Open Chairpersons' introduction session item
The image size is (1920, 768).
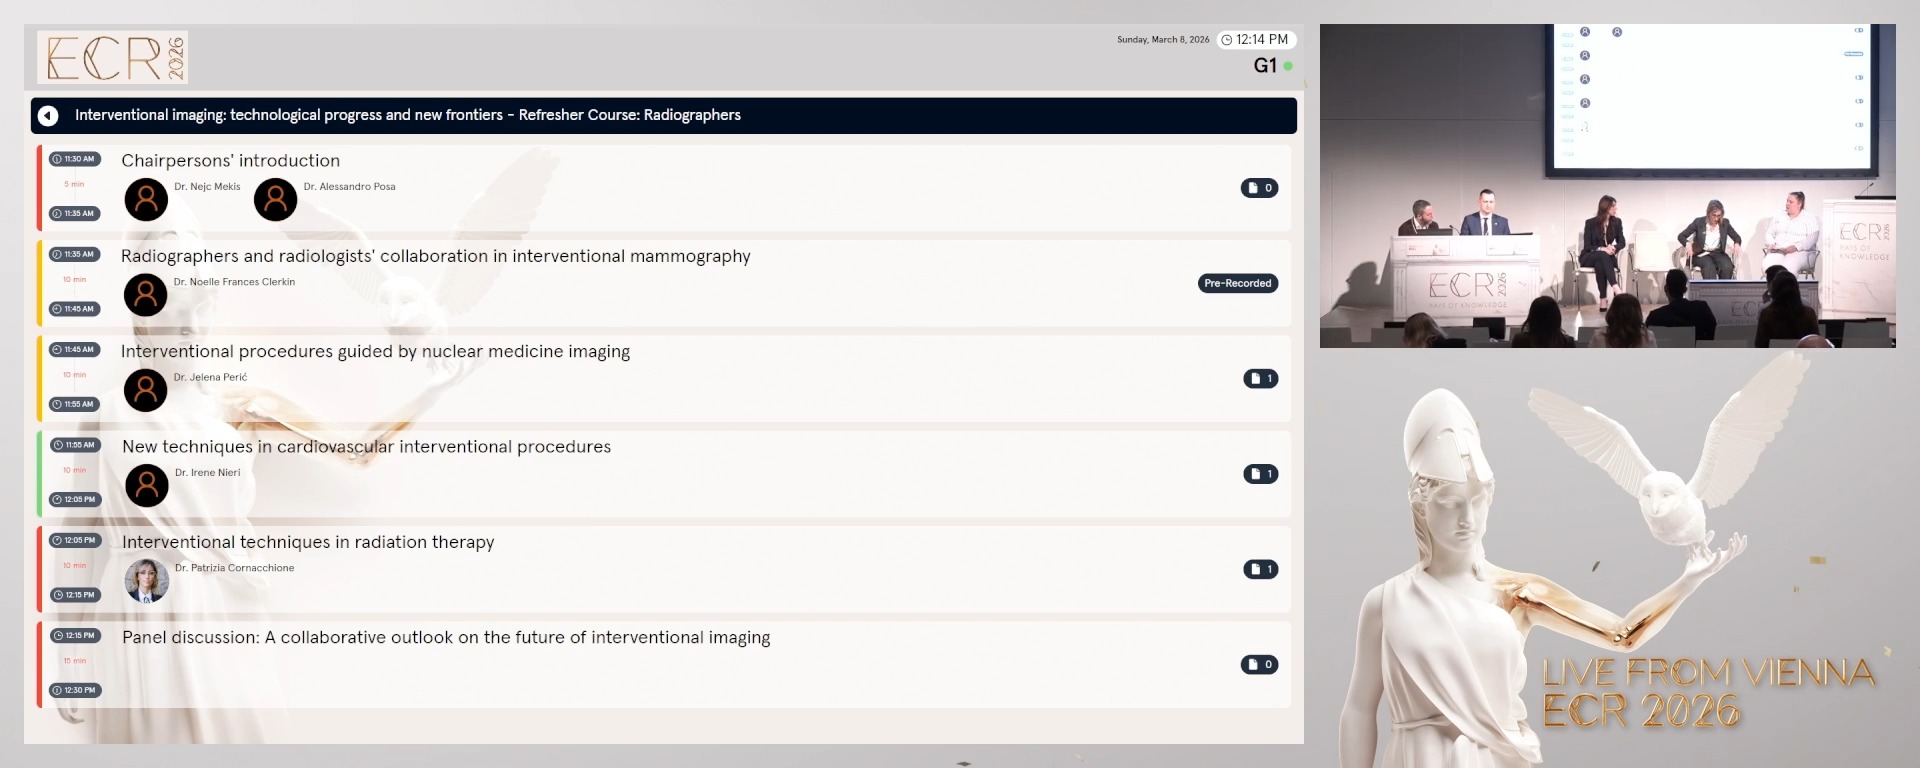[664, 188]
